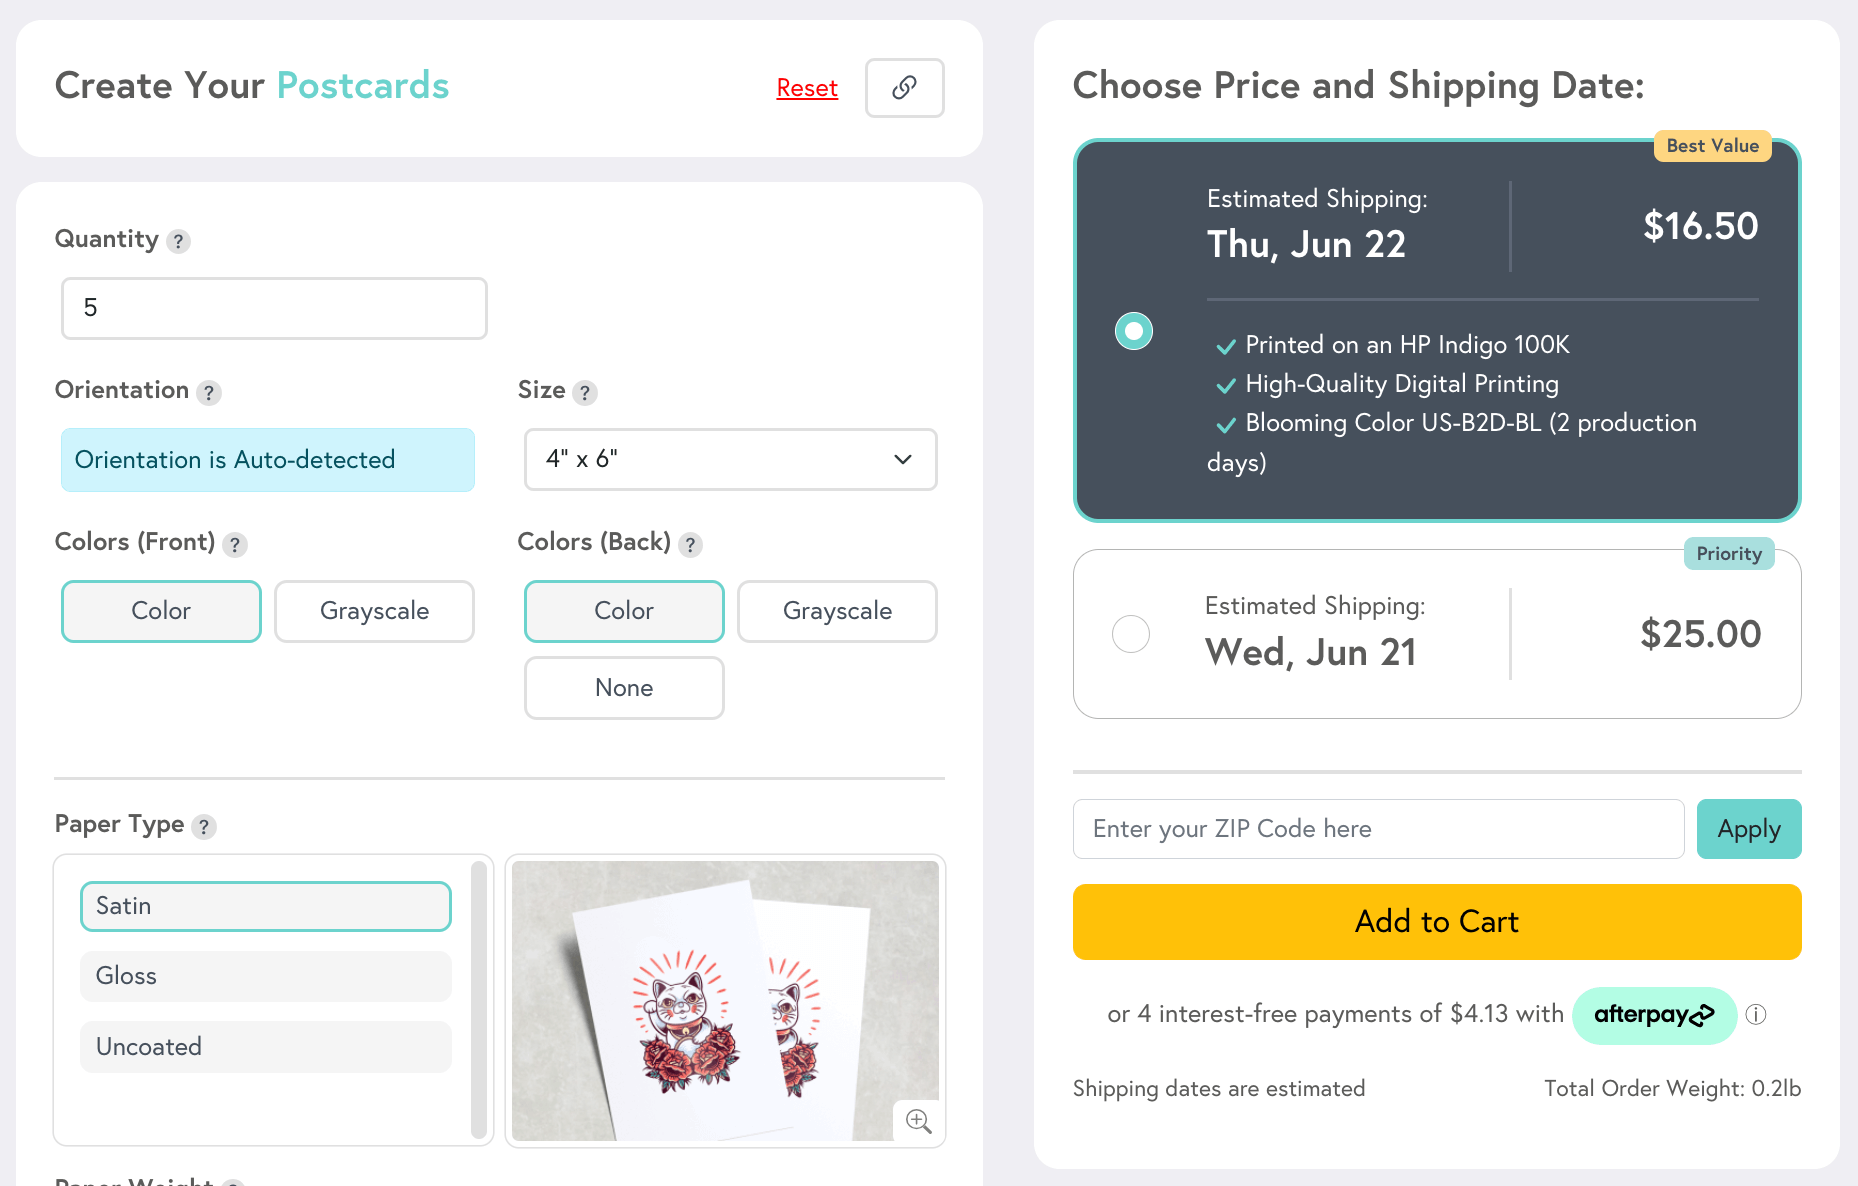1858x1186 pixels.
Task: Select the Best Value shipping option
Action: [x=1133, y=330]
